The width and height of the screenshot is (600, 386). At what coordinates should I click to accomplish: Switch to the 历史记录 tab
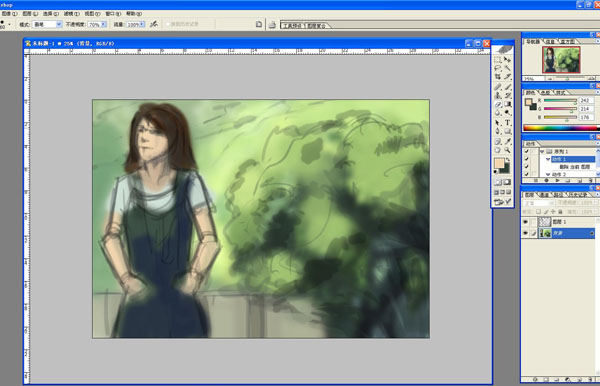click(578, 195)
